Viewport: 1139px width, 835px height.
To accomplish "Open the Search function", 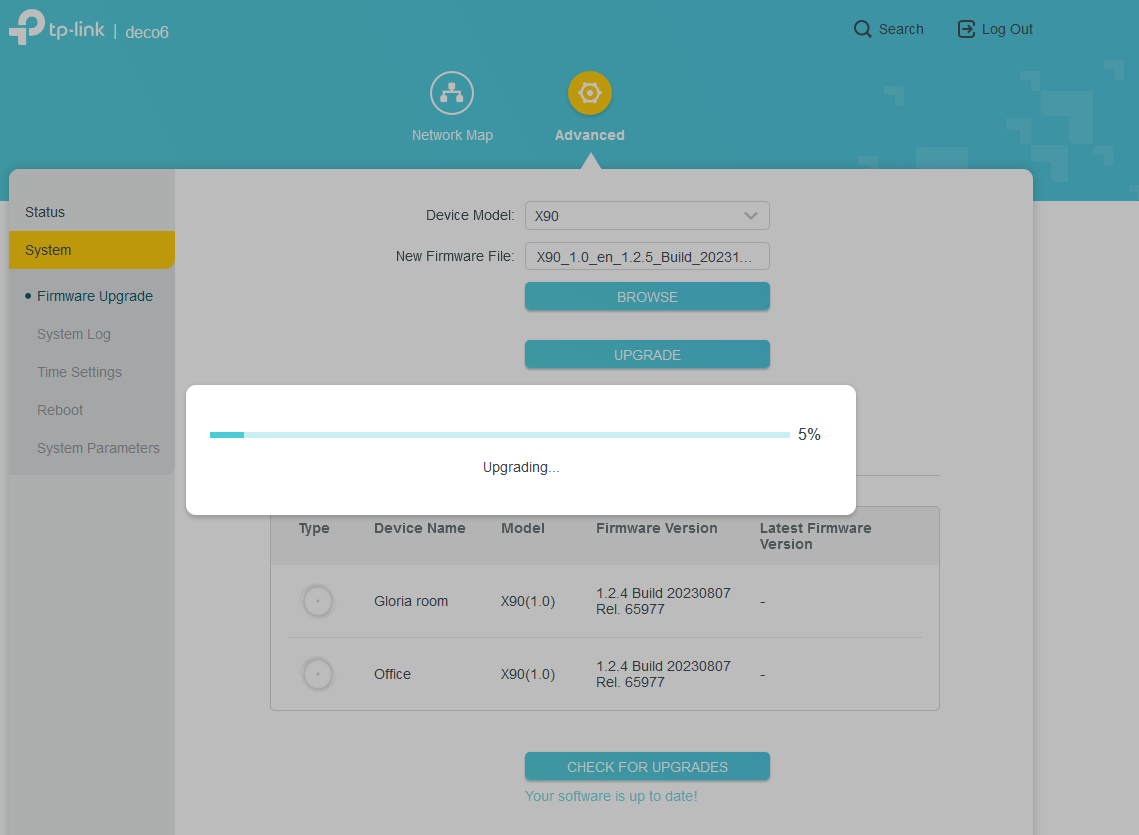I will [x=888, y=29].
